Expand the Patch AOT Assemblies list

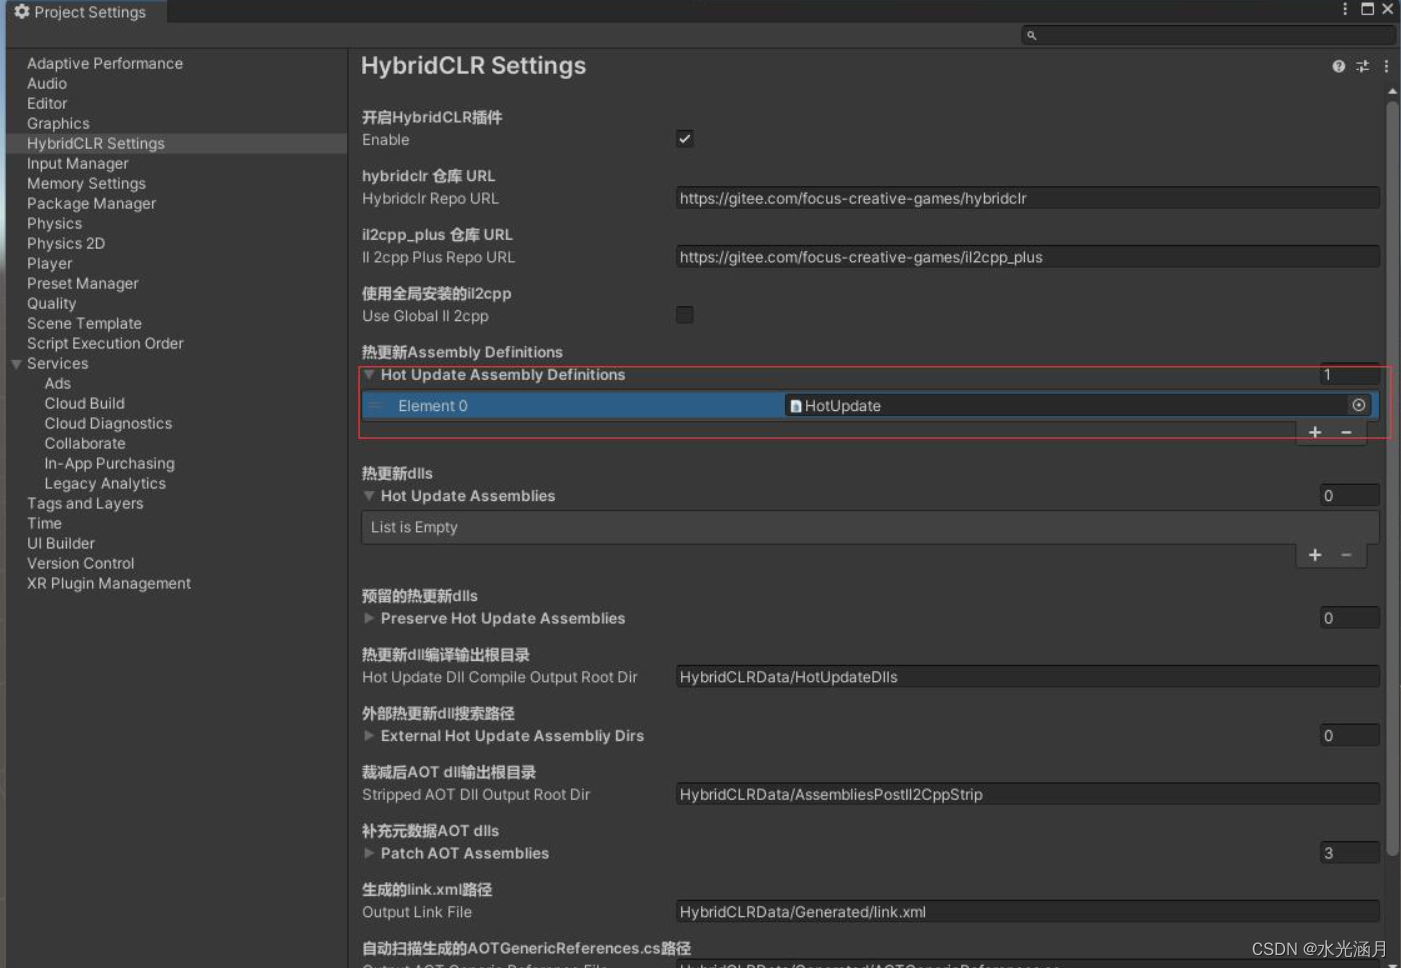click(369, 853)
